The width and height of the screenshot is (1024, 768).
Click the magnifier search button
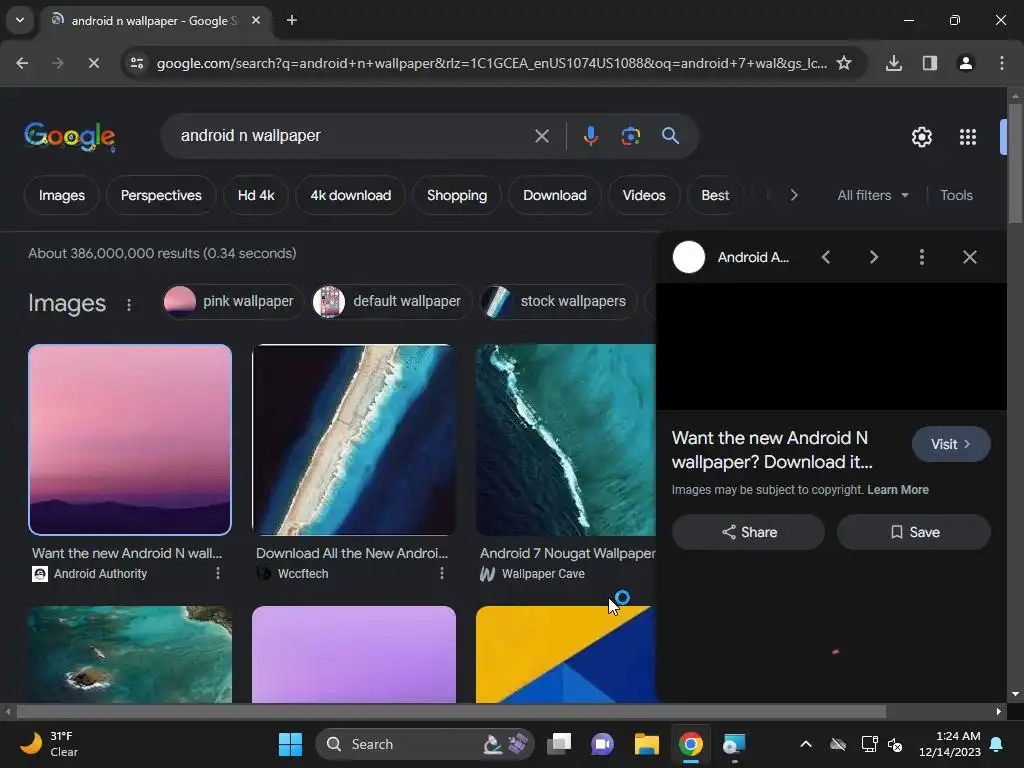pos(670,136)
